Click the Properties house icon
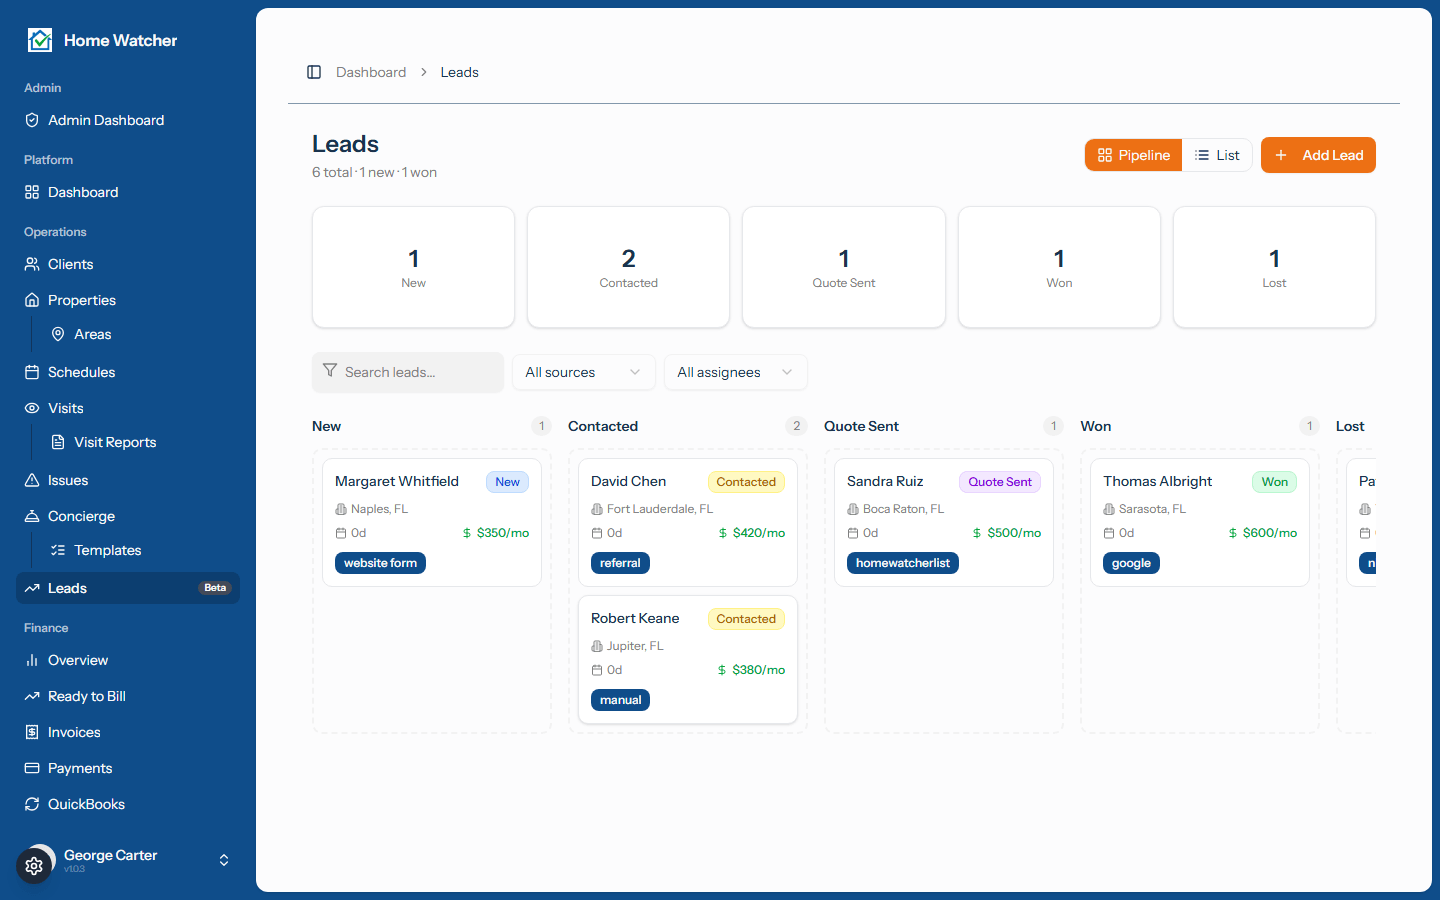 click(32, 300)
